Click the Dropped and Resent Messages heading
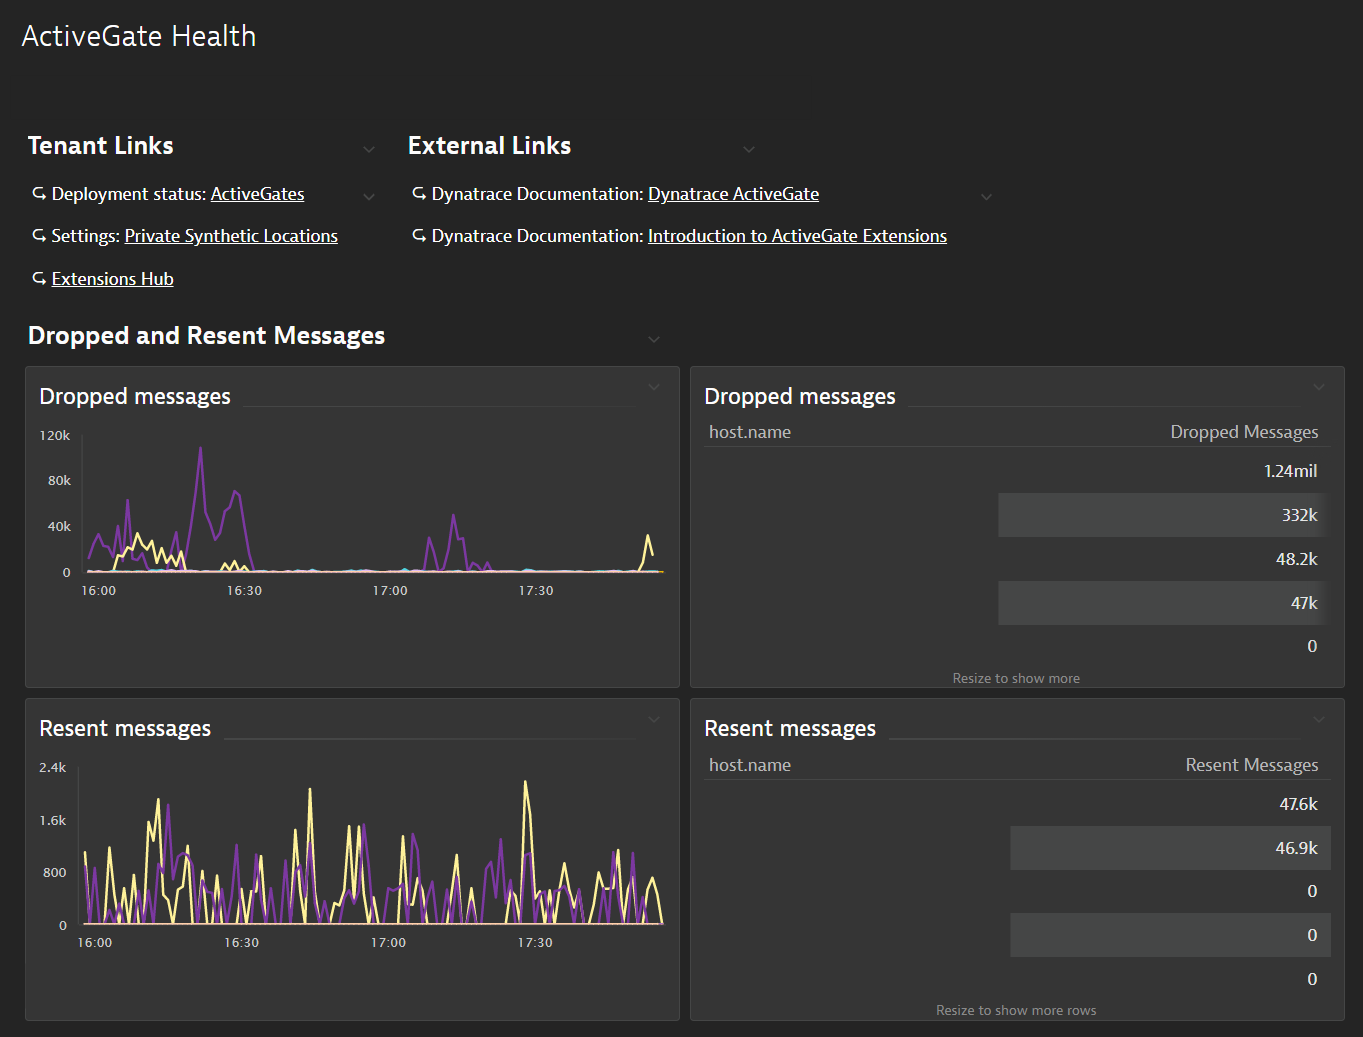 click(206, 336)
